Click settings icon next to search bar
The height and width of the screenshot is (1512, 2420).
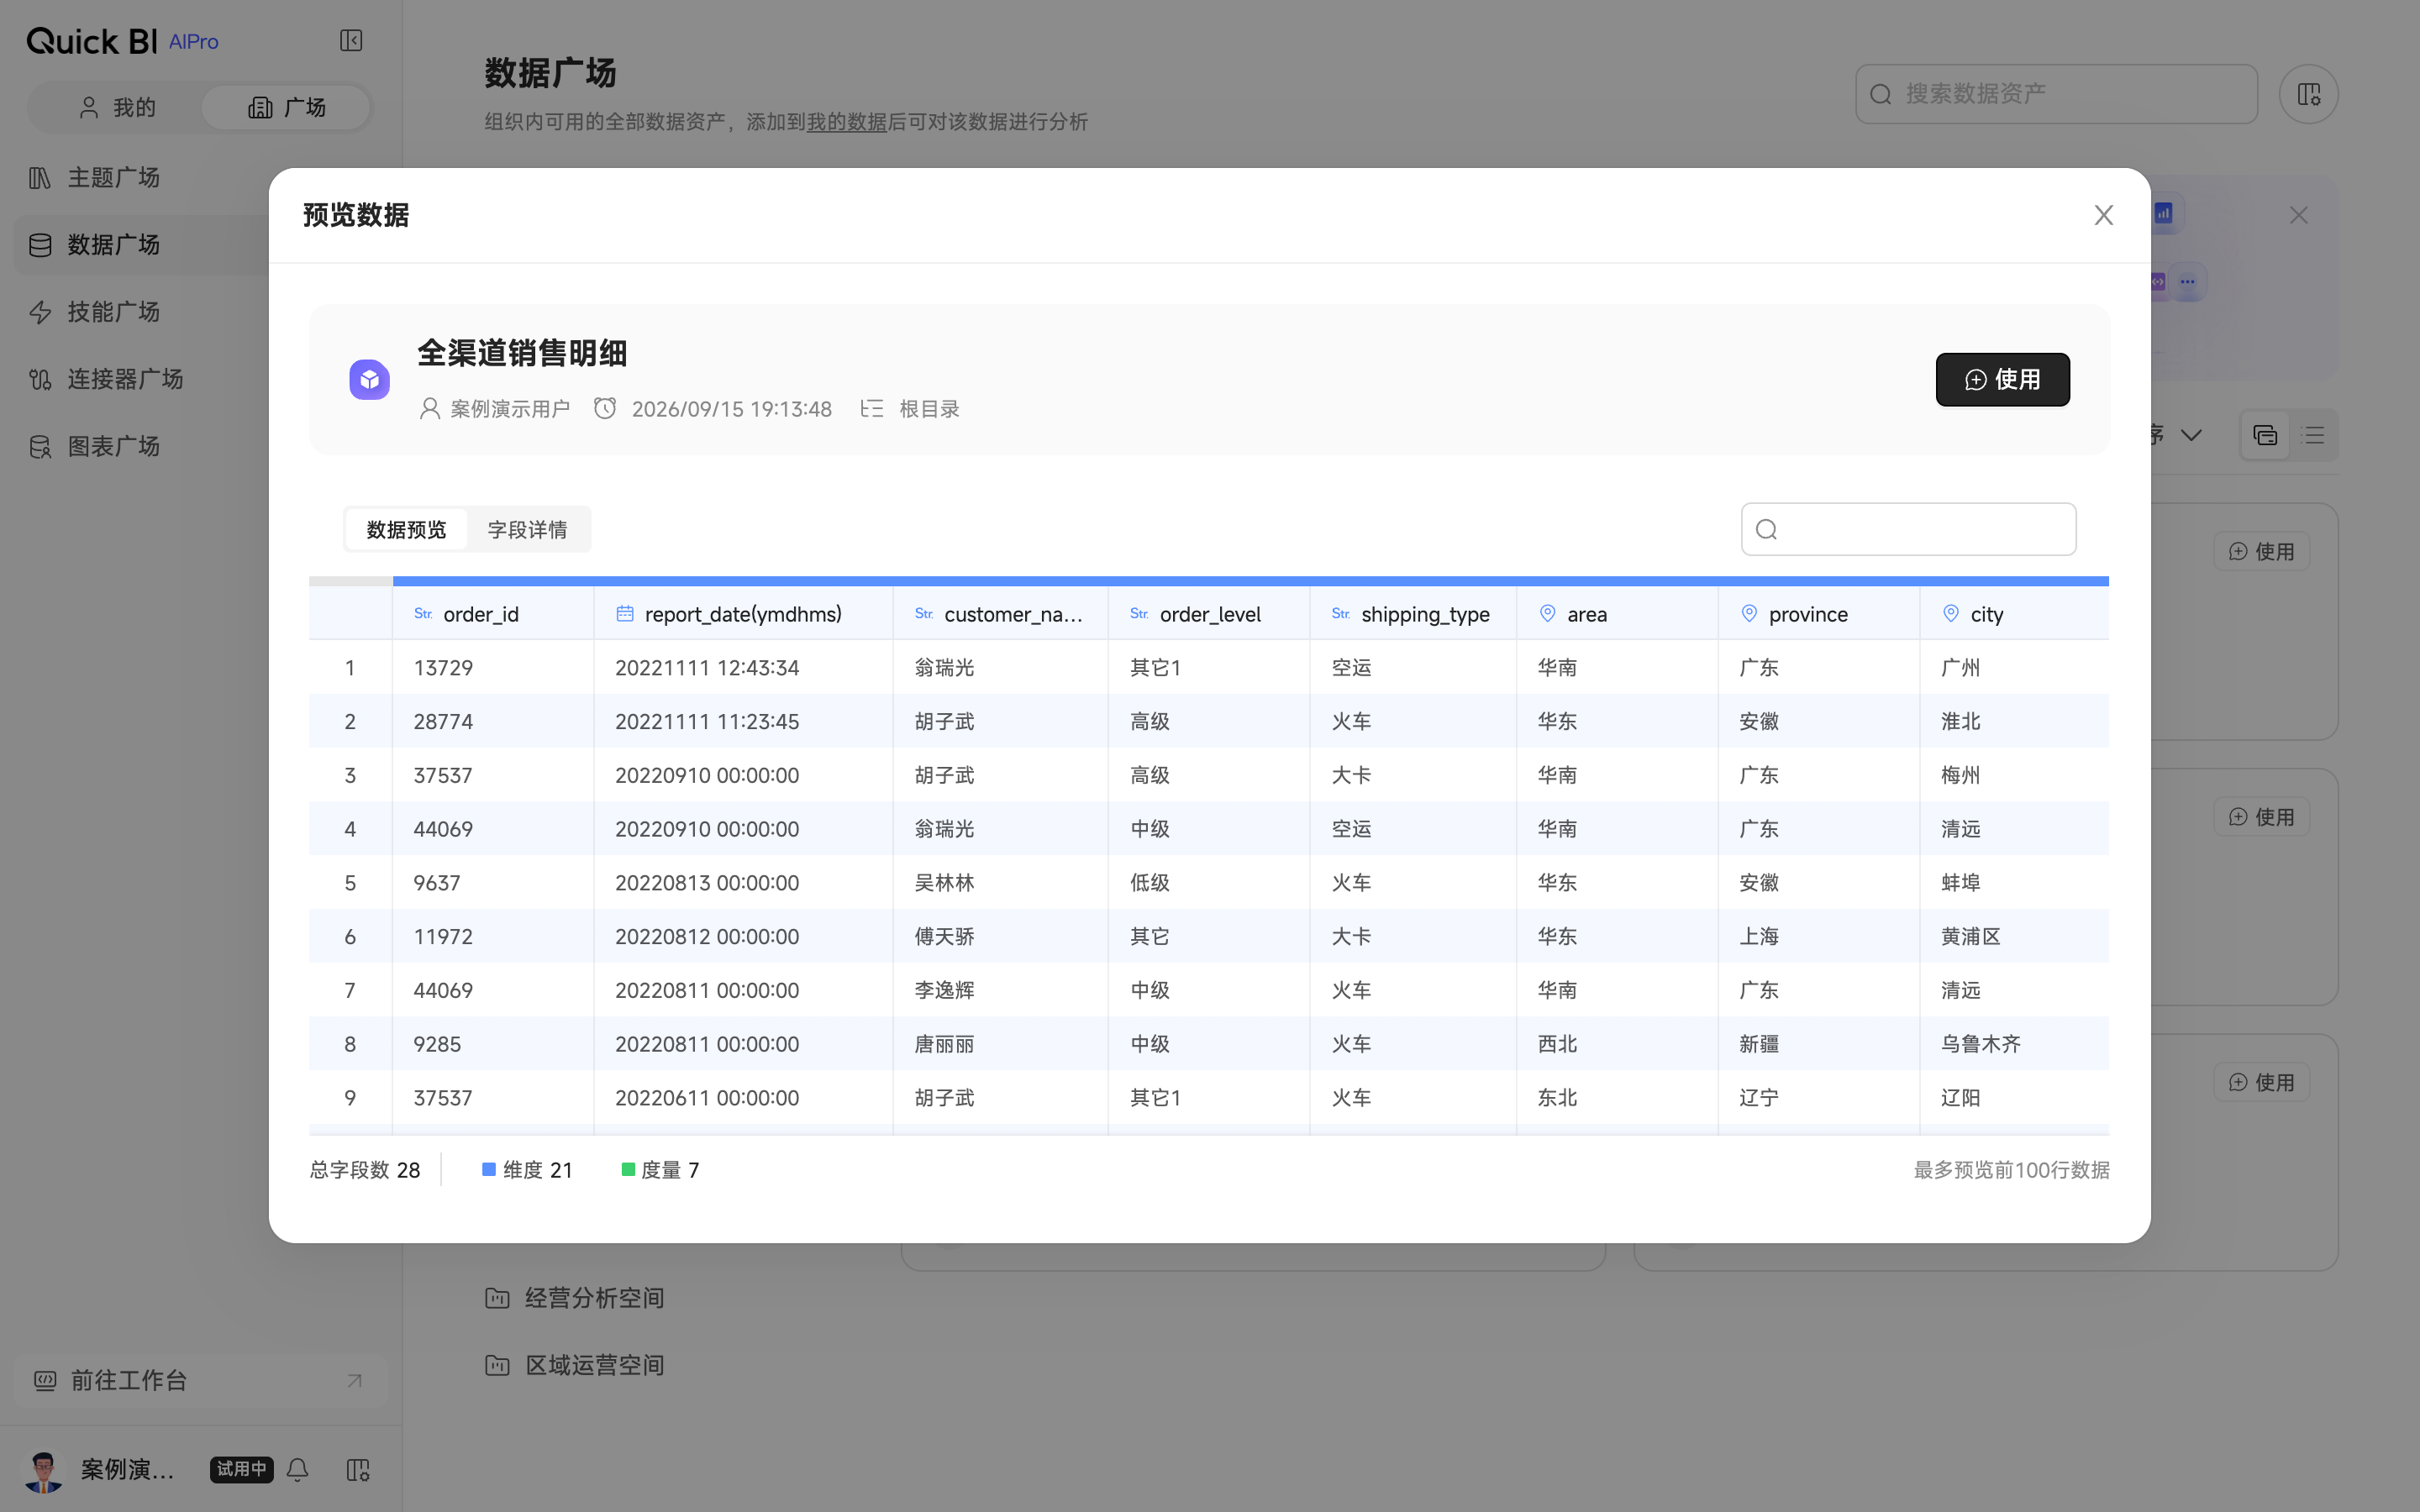click(x=2308, y=94)
